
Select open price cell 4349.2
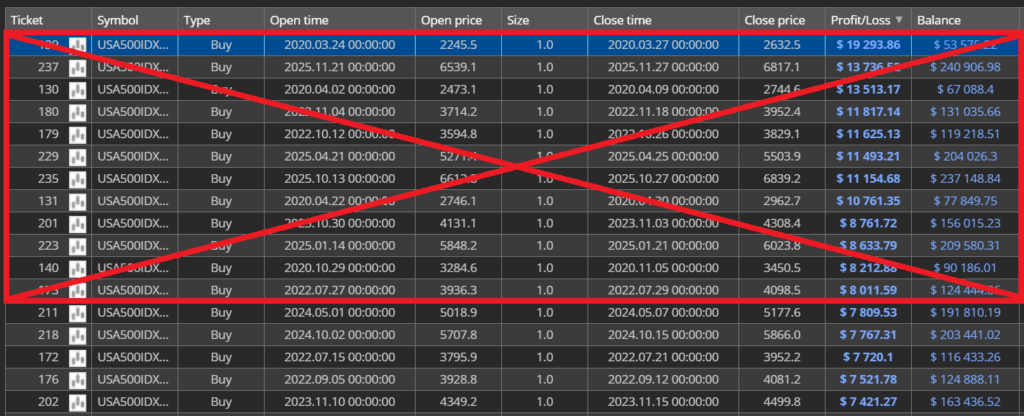click(x=457, y=404)
